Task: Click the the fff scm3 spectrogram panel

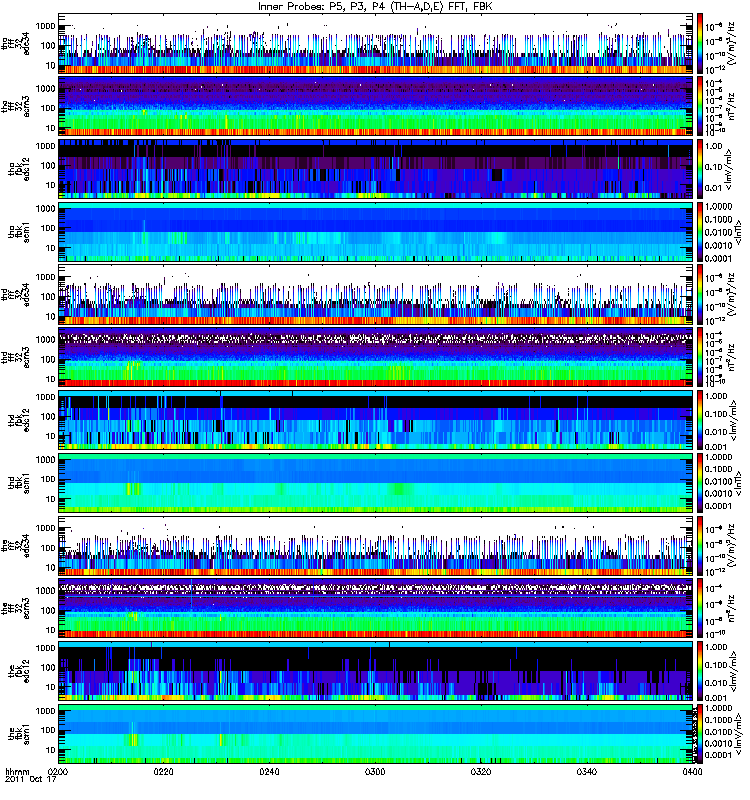Action: point(376,608)
